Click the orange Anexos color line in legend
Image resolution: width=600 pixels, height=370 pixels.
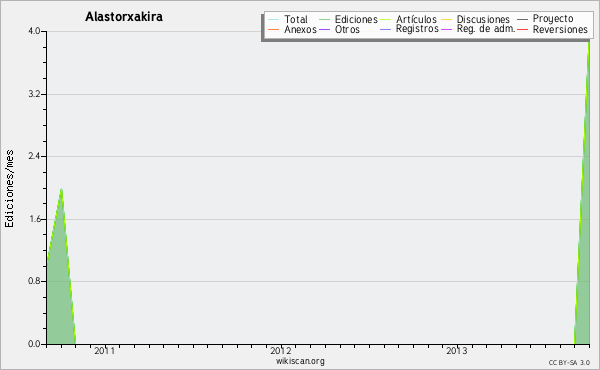click(x=274, y=29)
